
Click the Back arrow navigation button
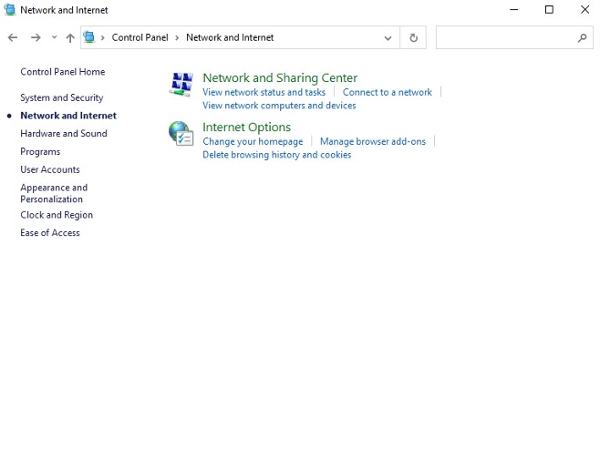(x=13, y=37)
